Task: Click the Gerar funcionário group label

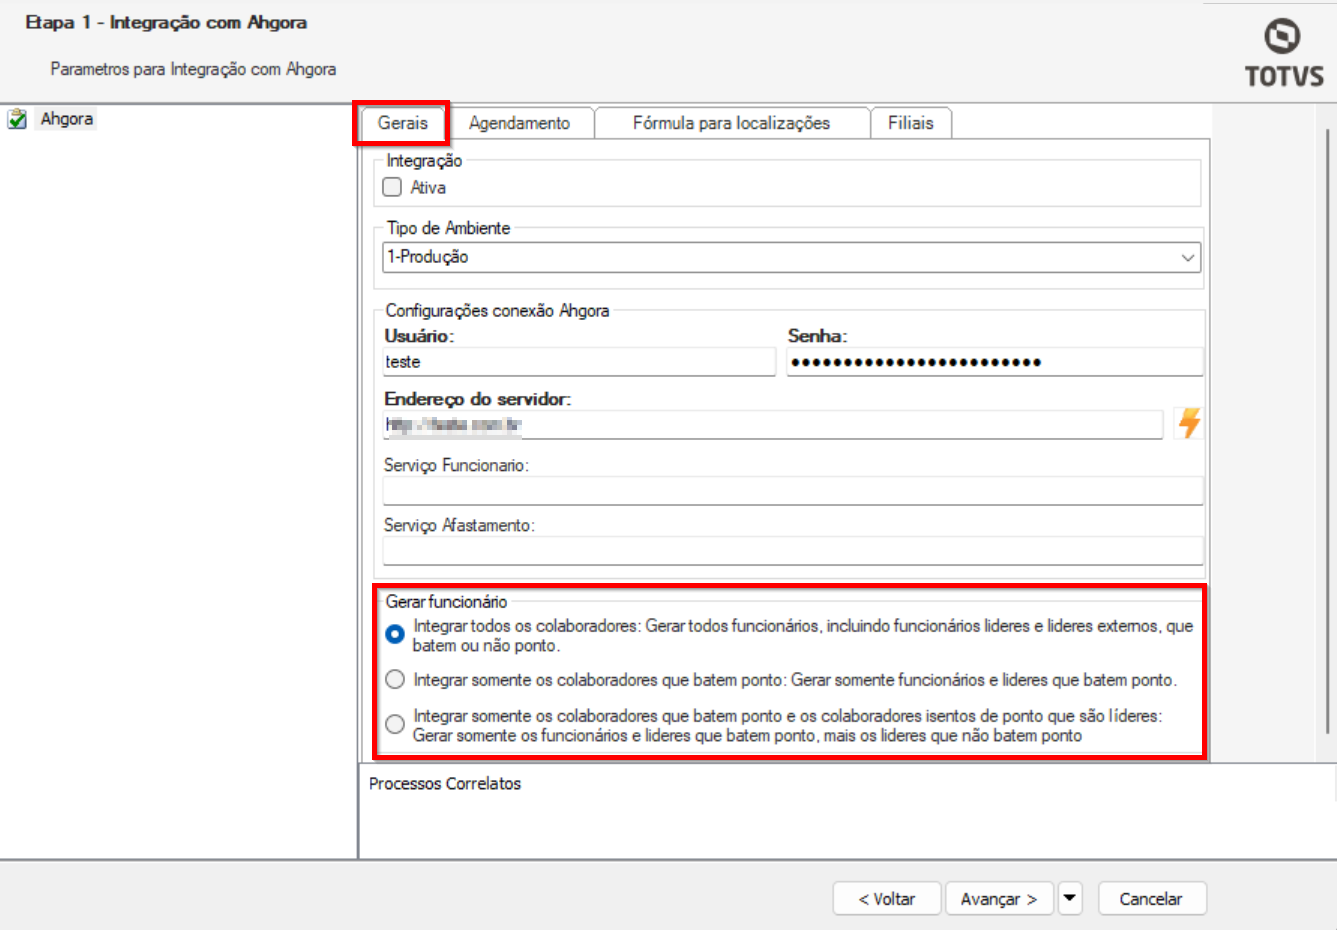Action: (x=446, y=602)
